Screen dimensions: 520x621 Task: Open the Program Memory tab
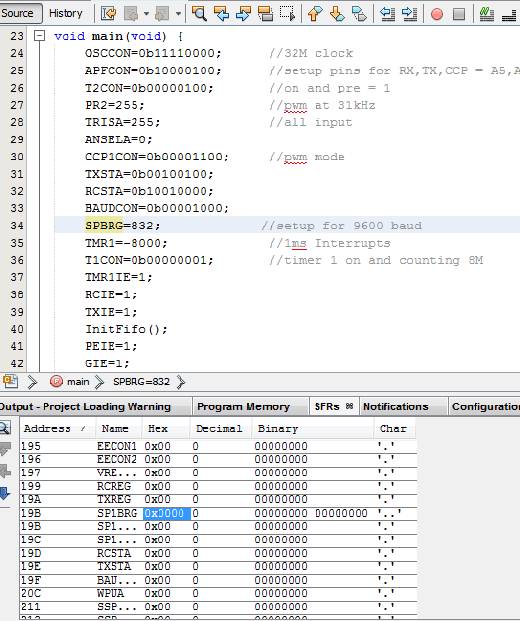[x=250, y=407]
